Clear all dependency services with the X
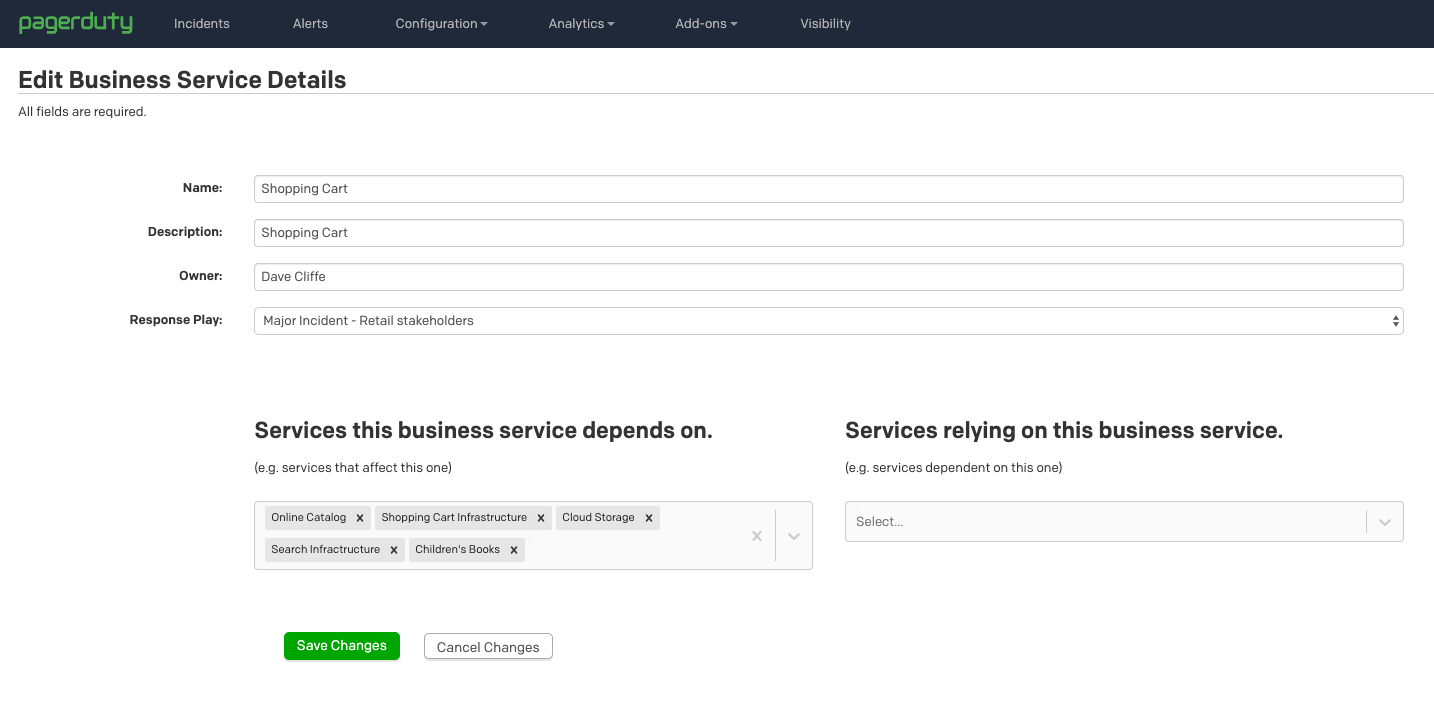Image resolution: width=1434 pixels, height=705 pixels. (757, 536)
